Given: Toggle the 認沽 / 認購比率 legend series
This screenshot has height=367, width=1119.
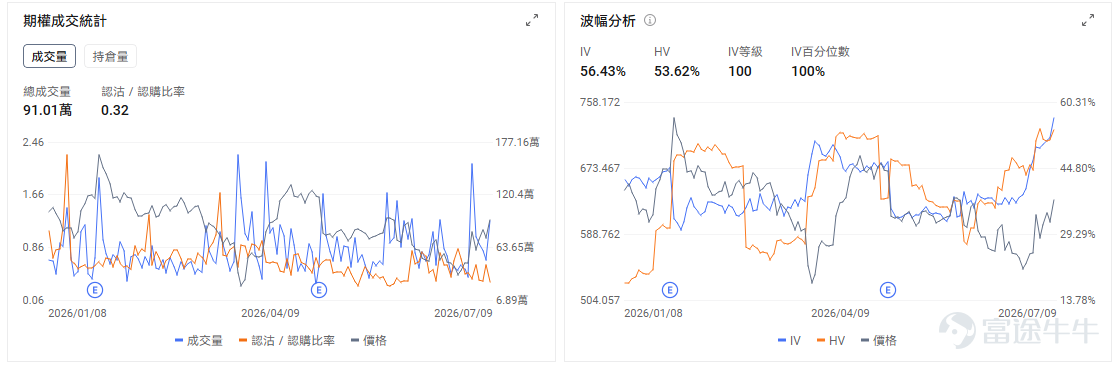Looking at the screenshot, I should tap(286, 341).
